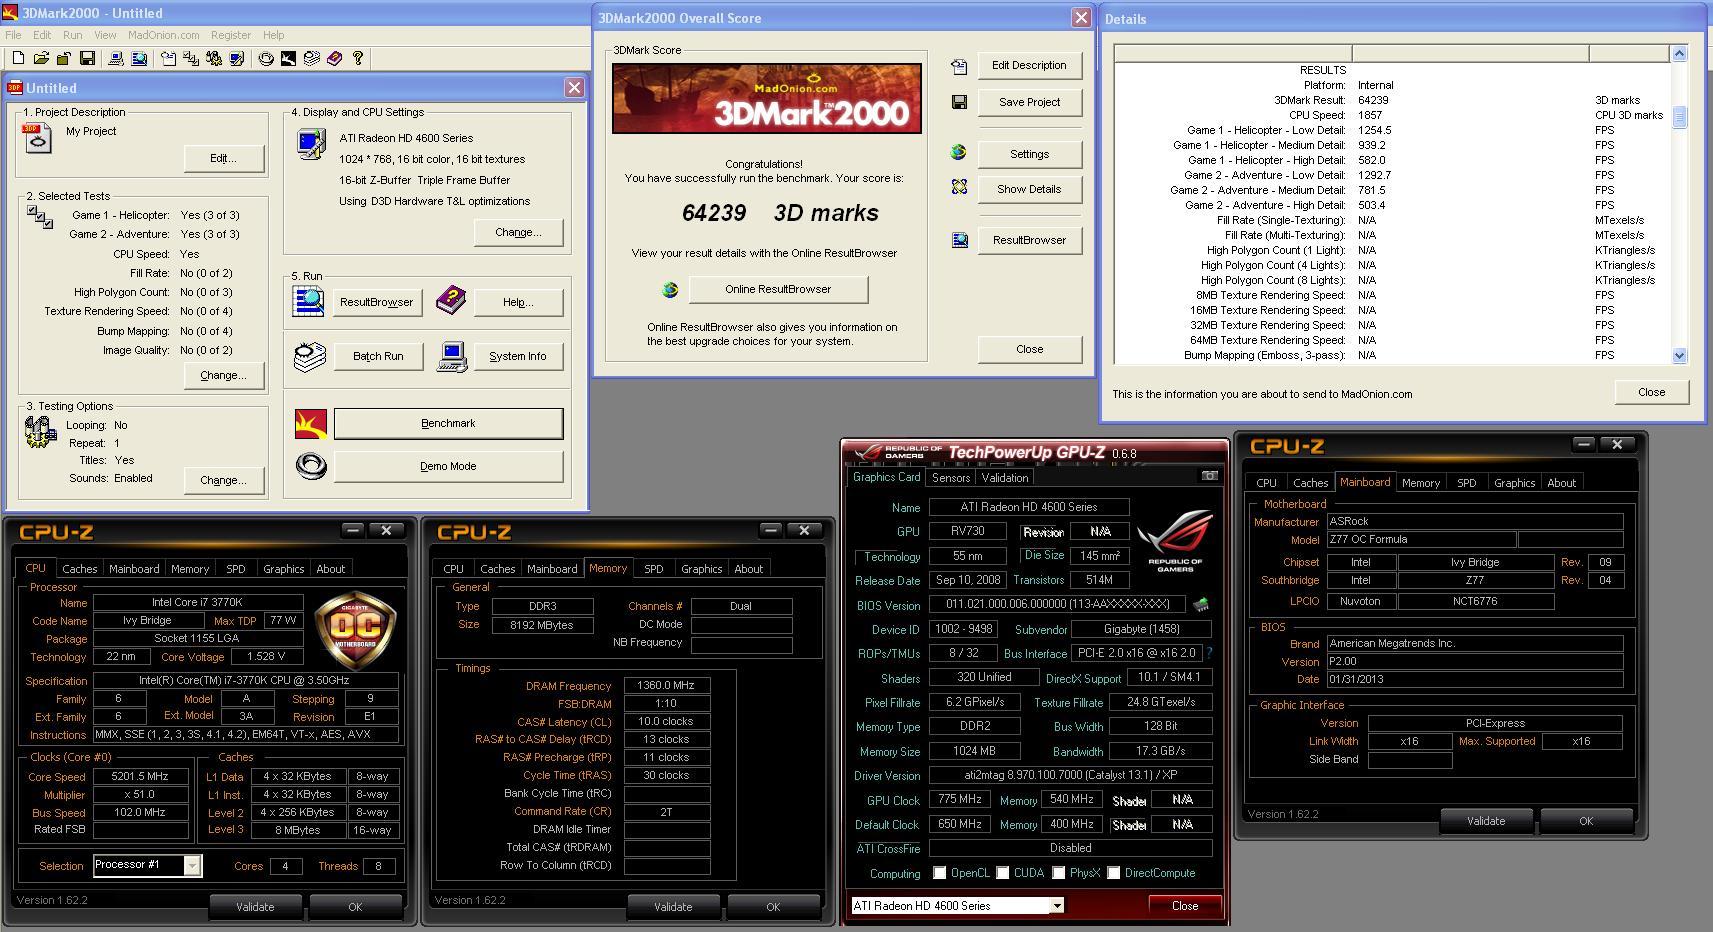The width and height of the screenshot is (1713, 932).
Task: Click the flame icon next to Benchmark
Action: (311, 424)
